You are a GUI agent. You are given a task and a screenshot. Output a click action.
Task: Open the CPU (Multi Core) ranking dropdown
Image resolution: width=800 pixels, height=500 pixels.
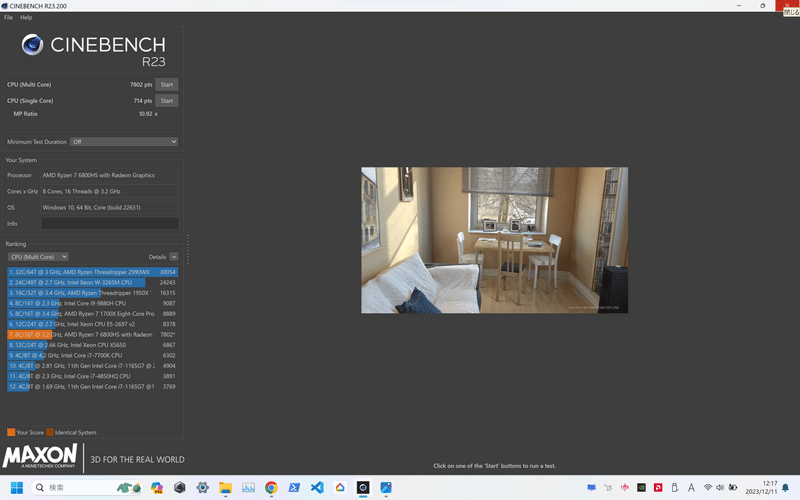point(38,257)
